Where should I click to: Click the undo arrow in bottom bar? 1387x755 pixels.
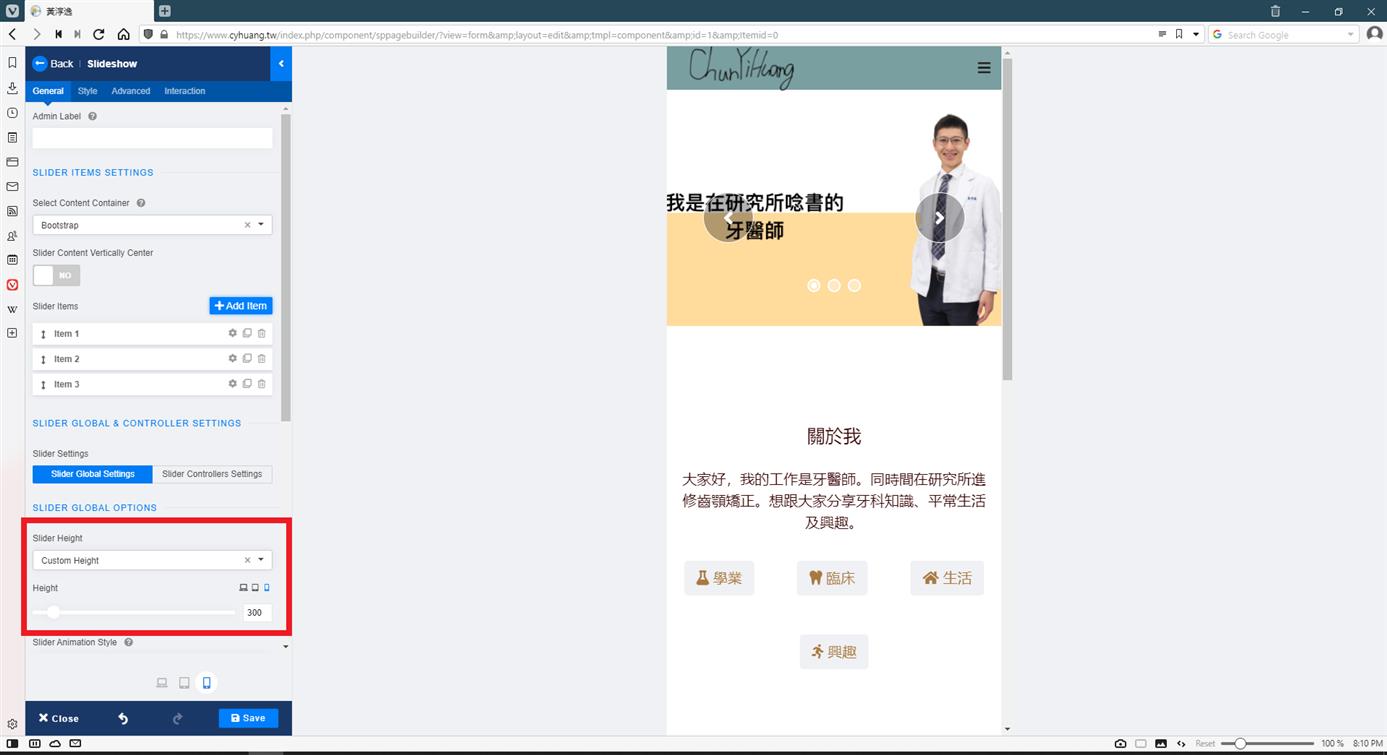pyautogui.click(x=123, y=718)
